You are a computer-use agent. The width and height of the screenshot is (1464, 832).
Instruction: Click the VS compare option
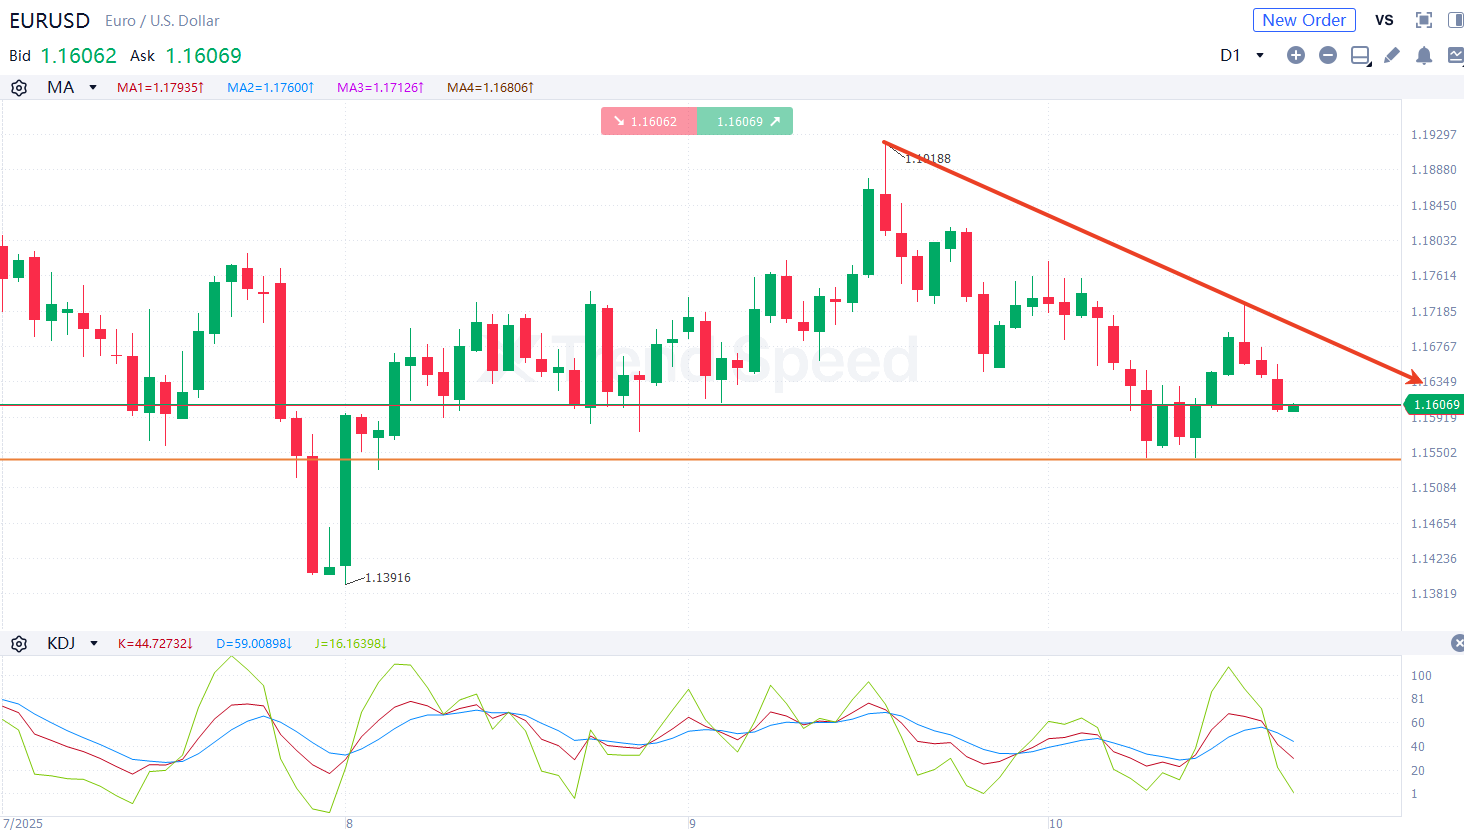1384,20
